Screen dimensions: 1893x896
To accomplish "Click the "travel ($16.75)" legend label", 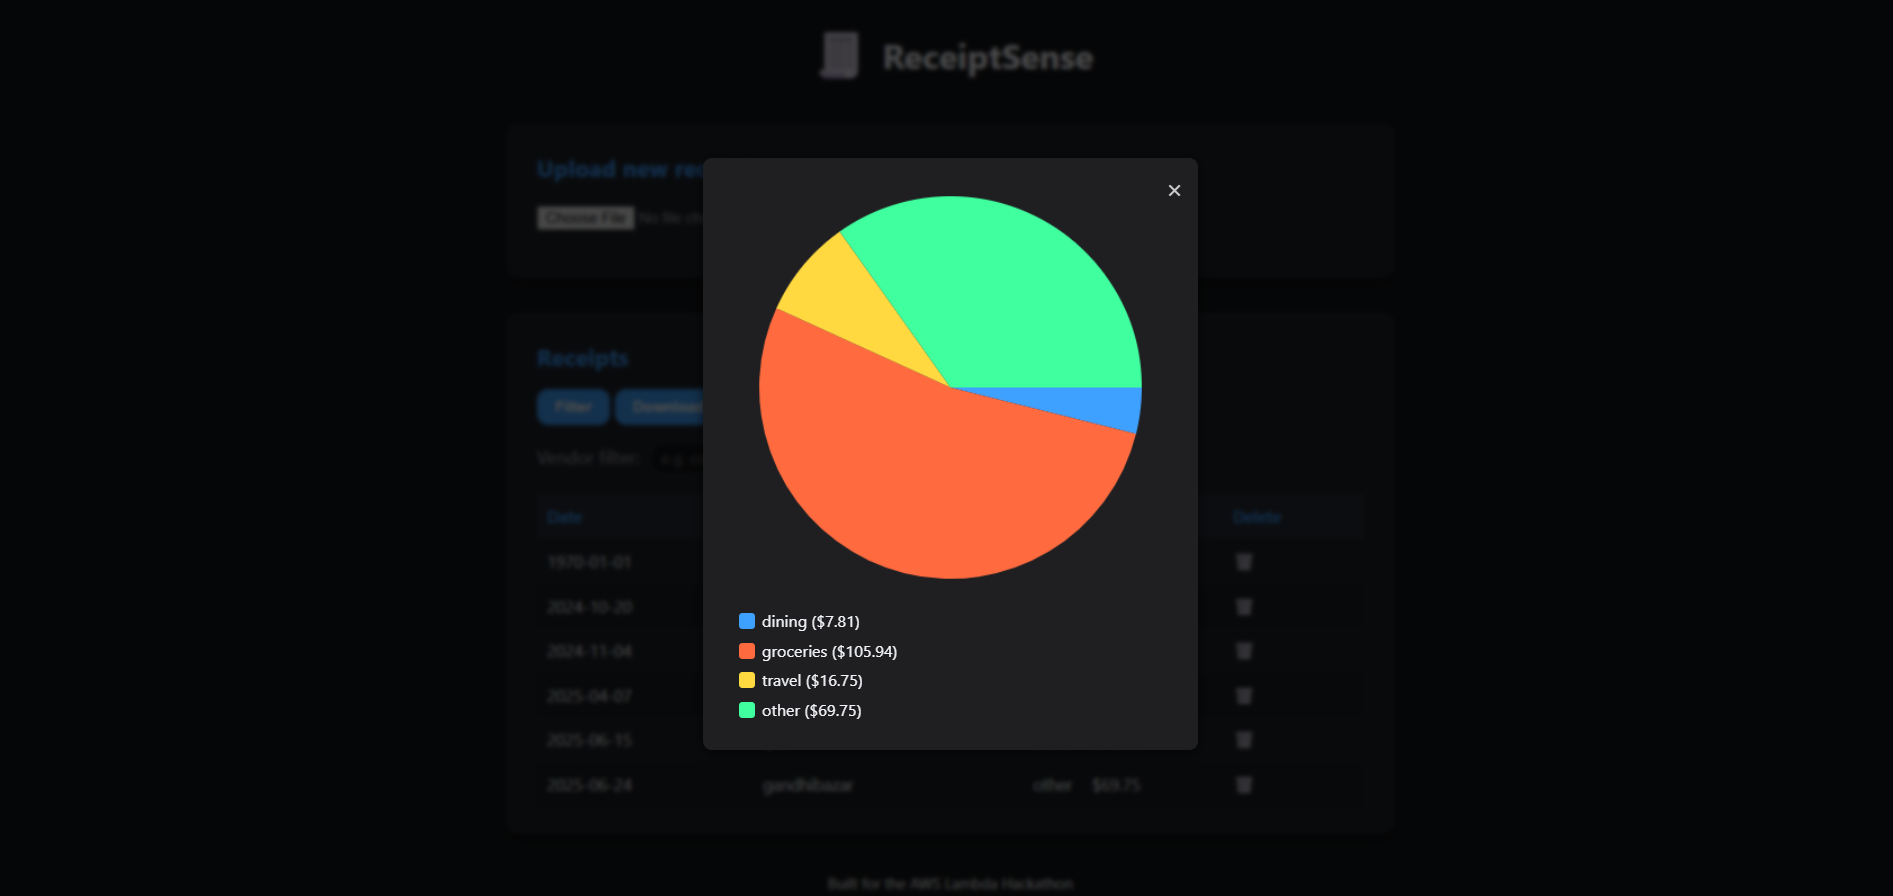I will pyautogui.click(x=812, y=680).
